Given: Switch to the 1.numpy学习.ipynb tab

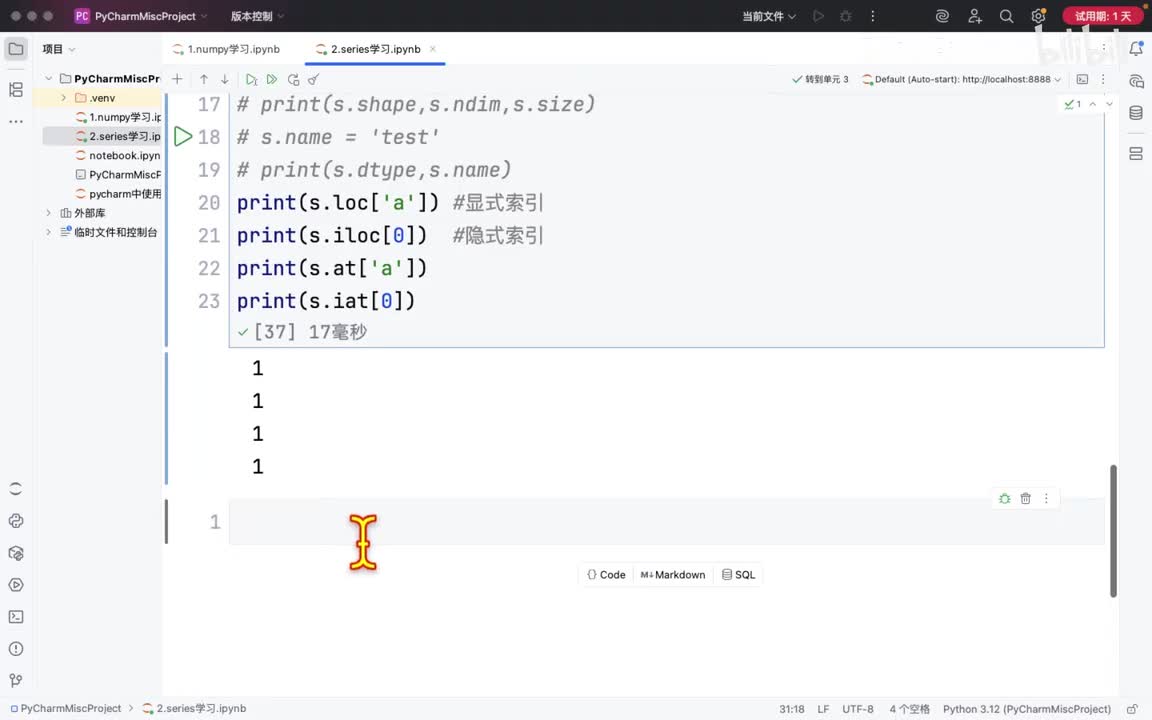Looking at the screenshot, I should [x=226, y=49].
